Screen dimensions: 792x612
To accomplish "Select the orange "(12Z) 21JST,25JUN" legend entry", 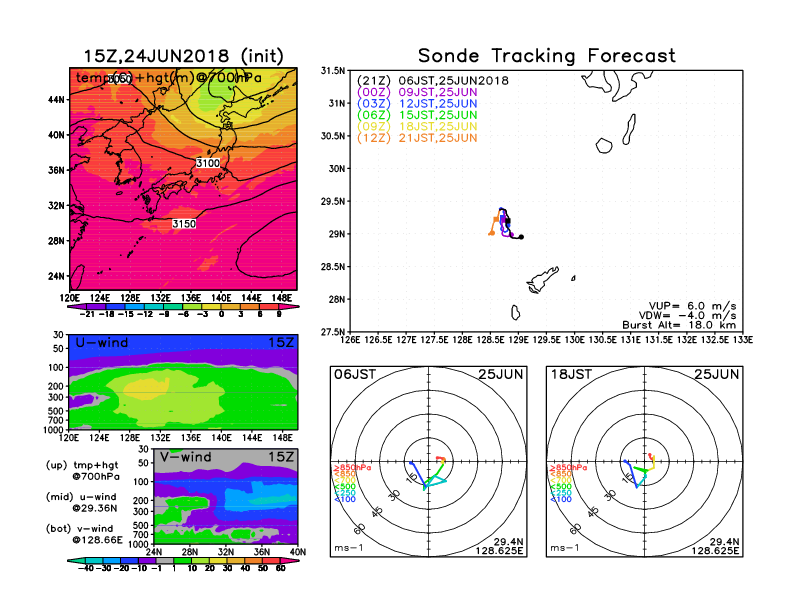I will pyautogui.click(x=417, y=138).
